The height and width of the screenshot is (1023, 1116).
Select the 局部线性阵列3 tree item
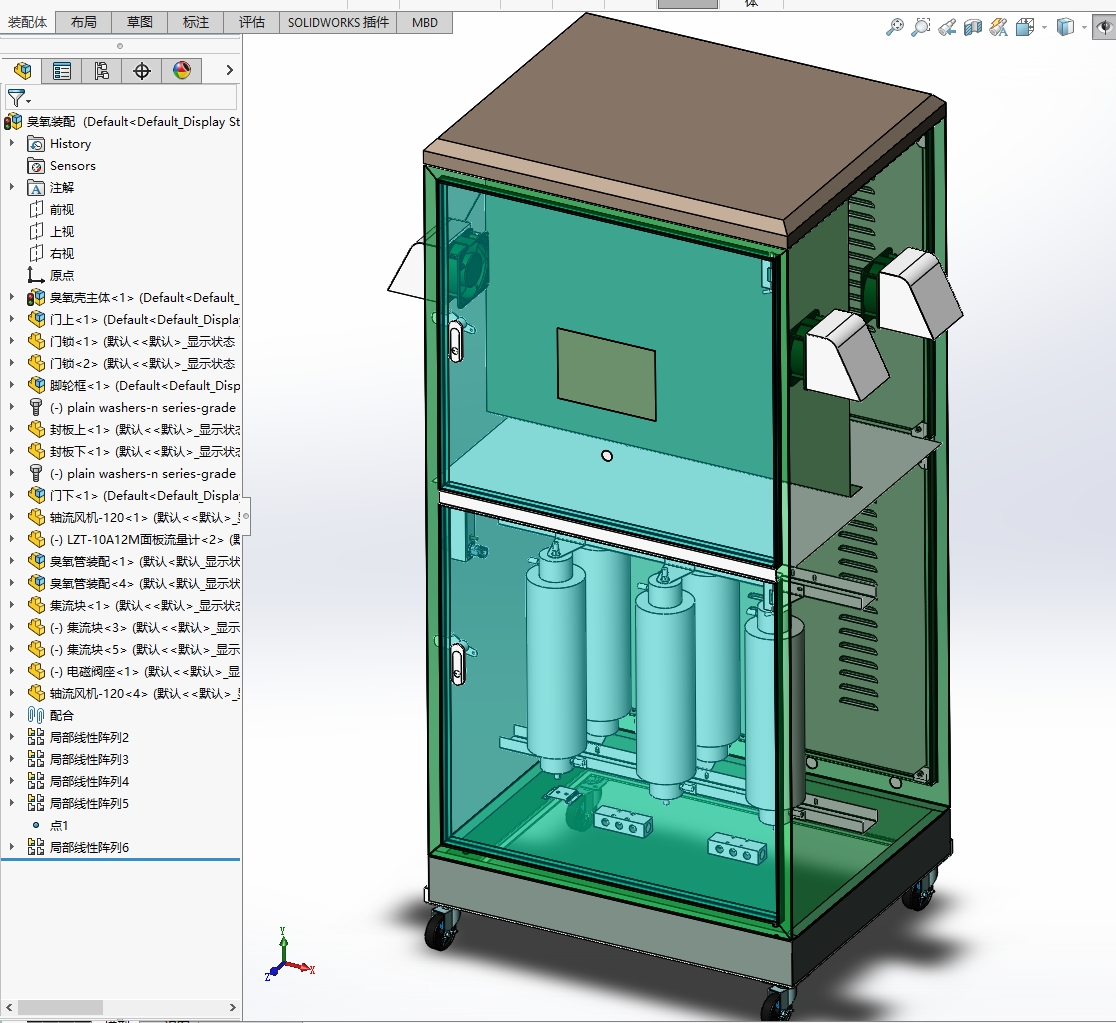89,760
